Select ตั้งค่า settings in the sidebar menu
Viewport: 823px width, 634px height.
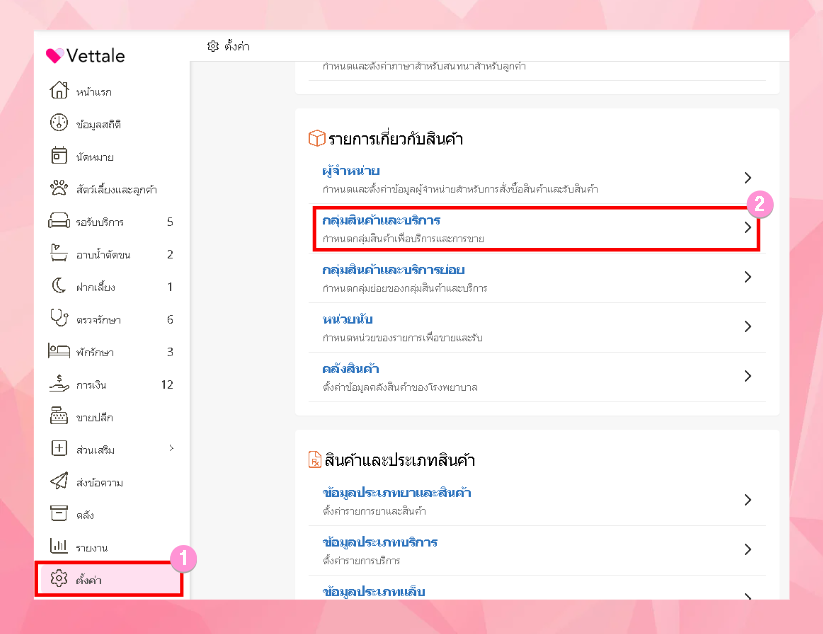(92, 580)
